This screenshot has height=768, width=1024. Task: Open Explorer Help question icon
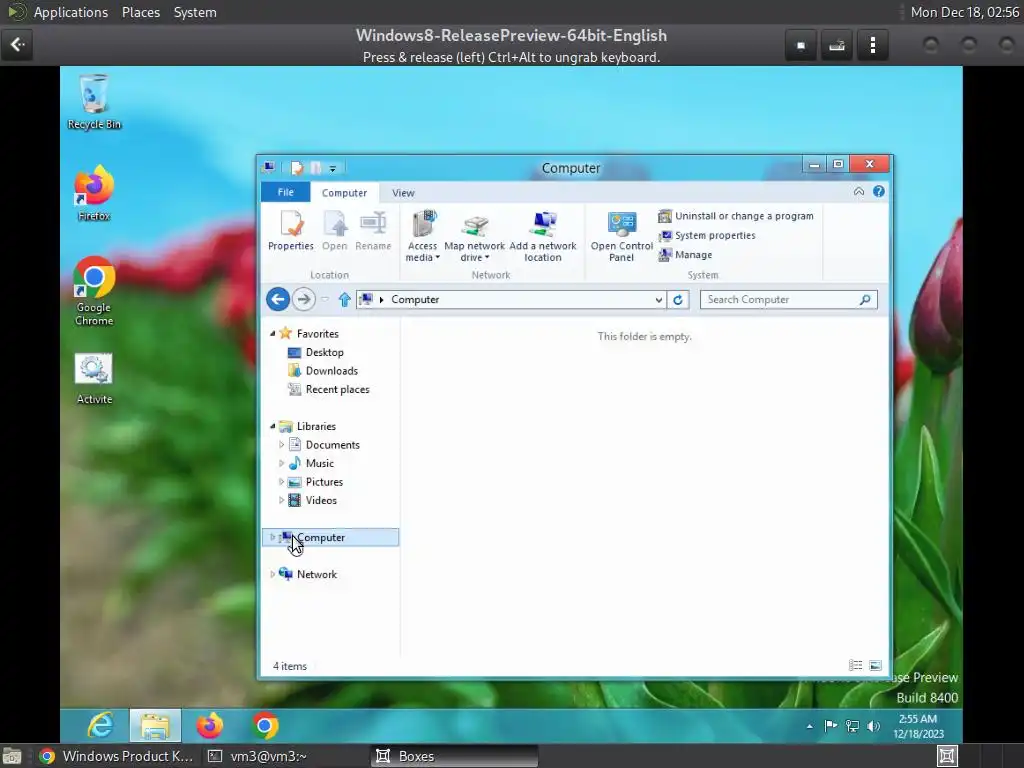click(878, 191)
